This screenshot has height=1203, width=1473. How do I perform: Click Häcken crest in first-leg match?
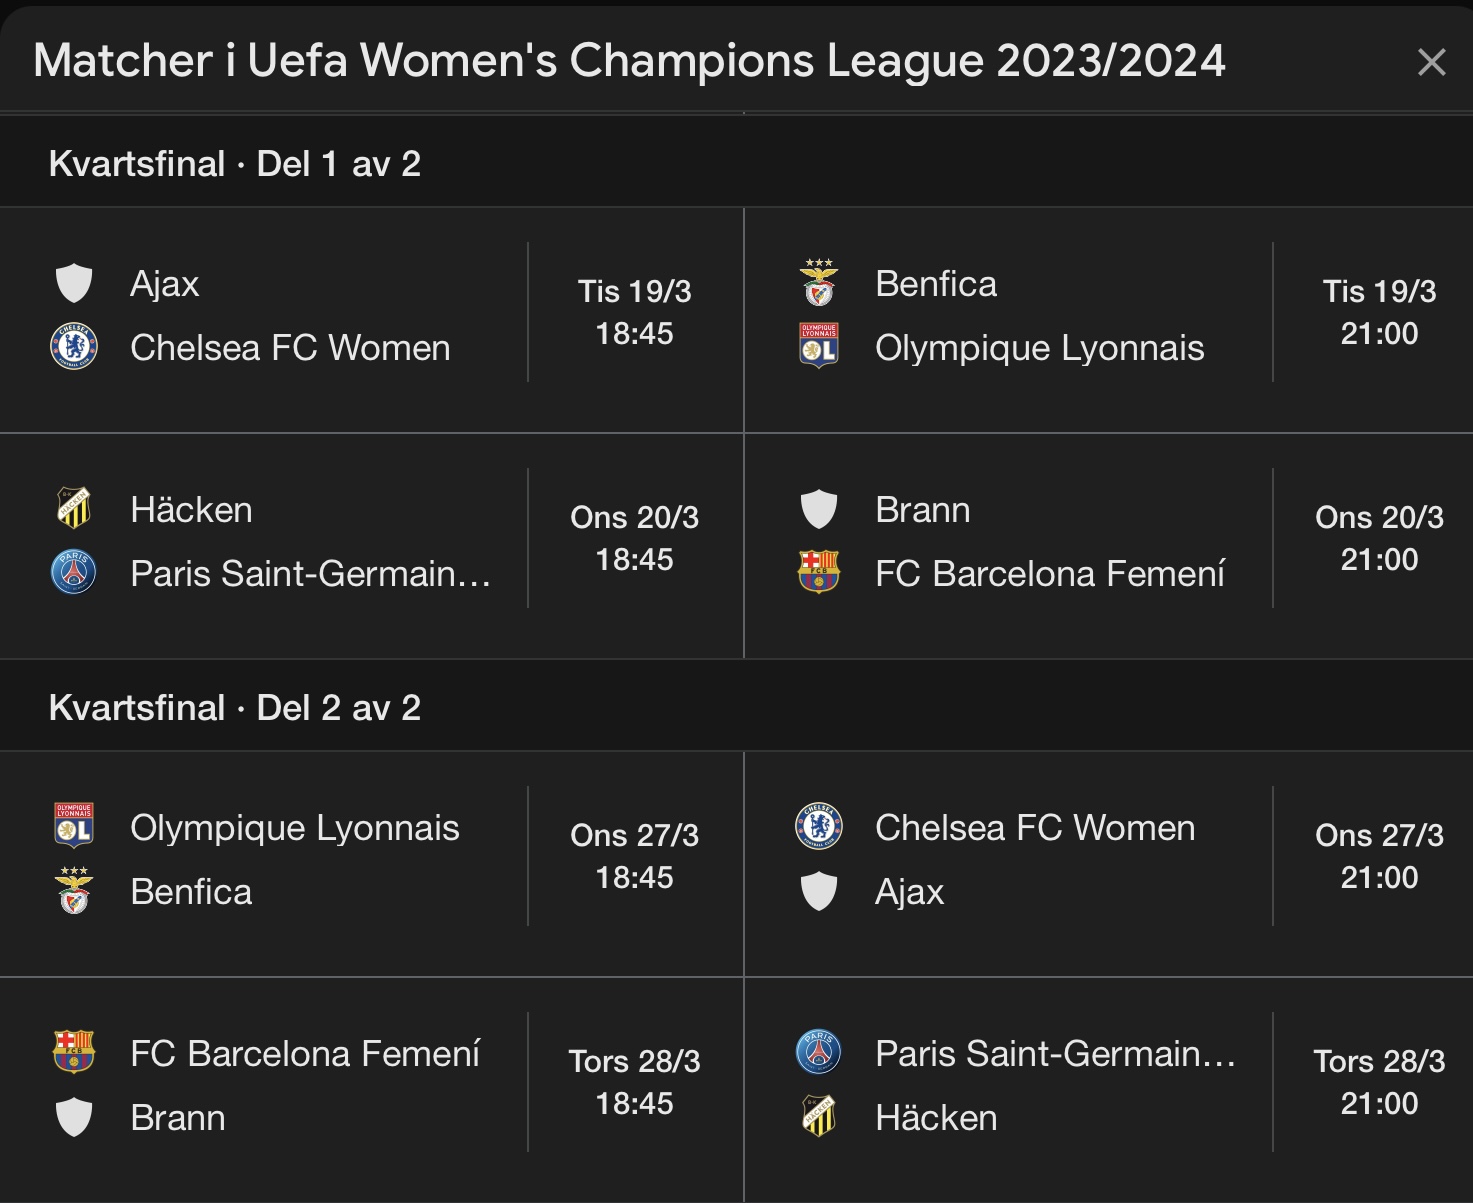(74, 509)
